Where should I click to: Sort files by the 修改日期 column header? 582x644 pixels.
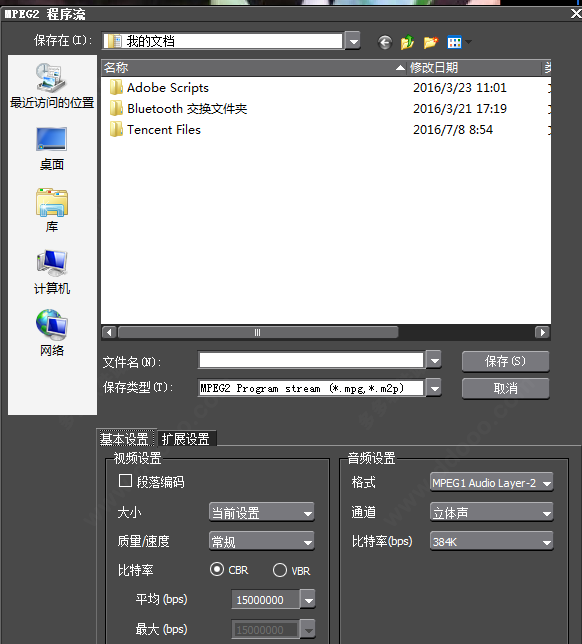pyautogui.click(x=474, y=68)
